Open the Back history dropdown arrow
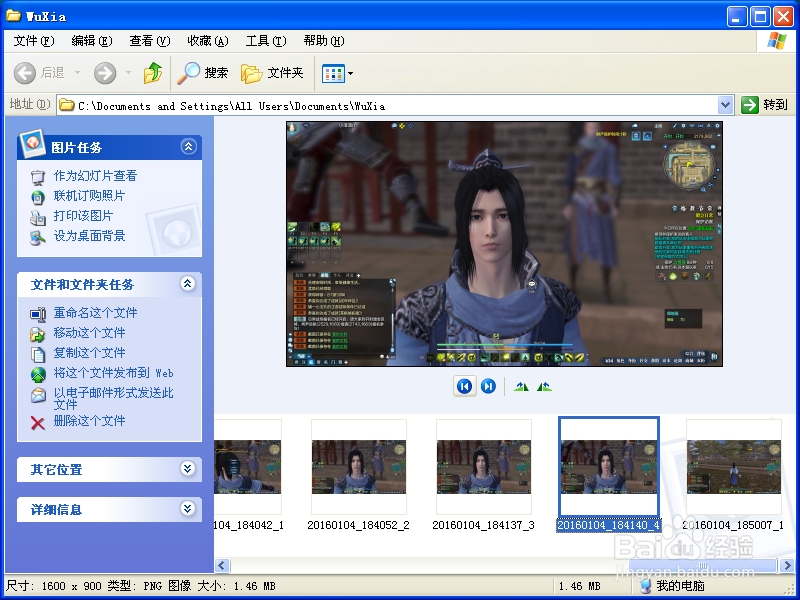The height and width of the screenshot is (600, 800). (x=78, y=73)
